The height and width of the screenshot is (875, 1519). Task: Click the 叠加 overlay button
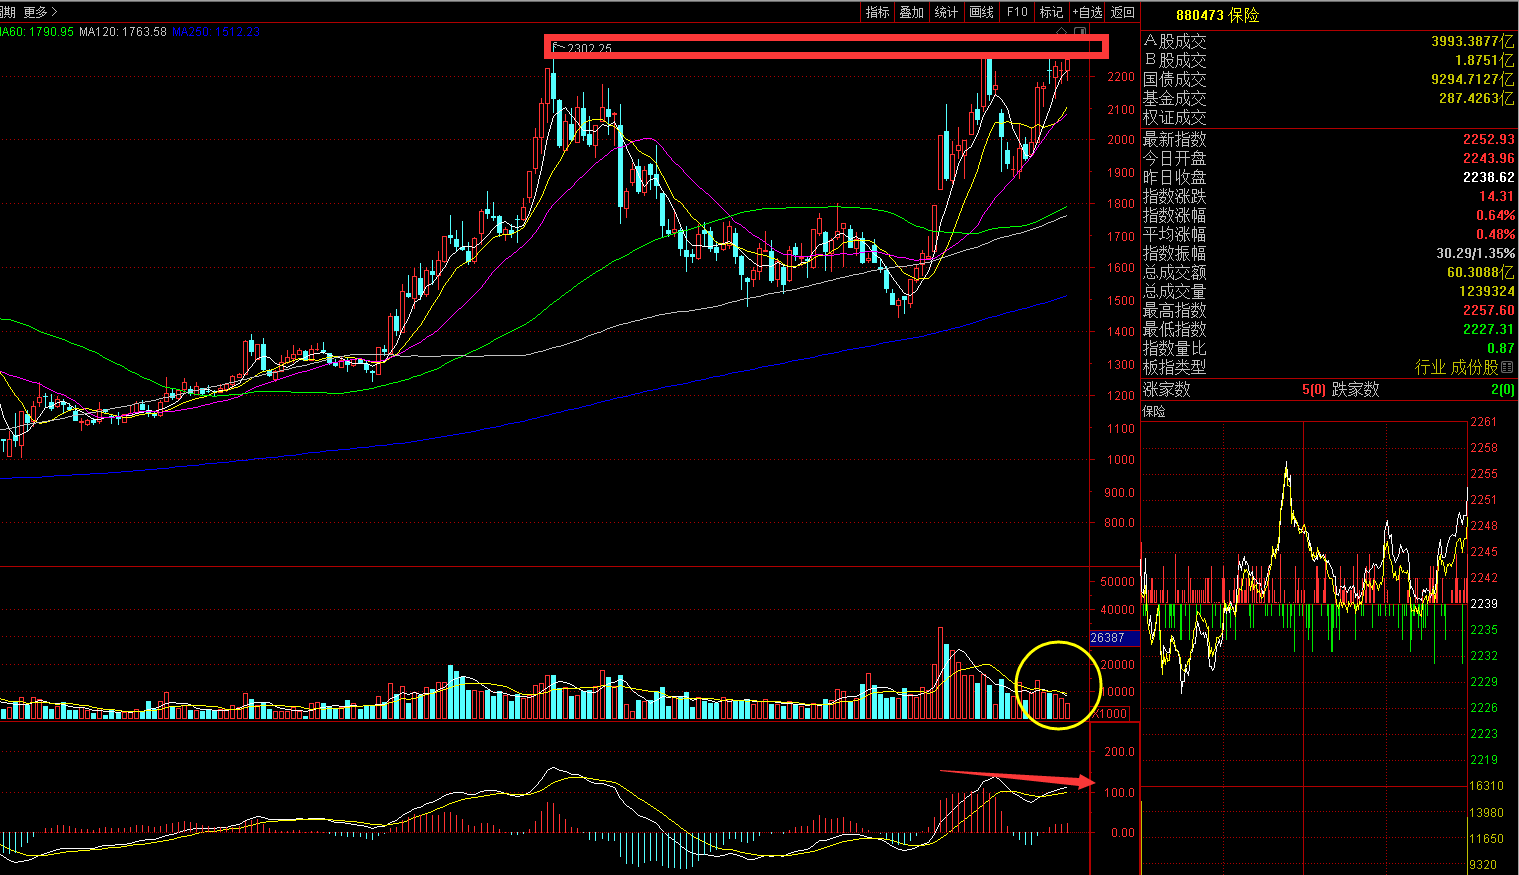coord(912,12)
